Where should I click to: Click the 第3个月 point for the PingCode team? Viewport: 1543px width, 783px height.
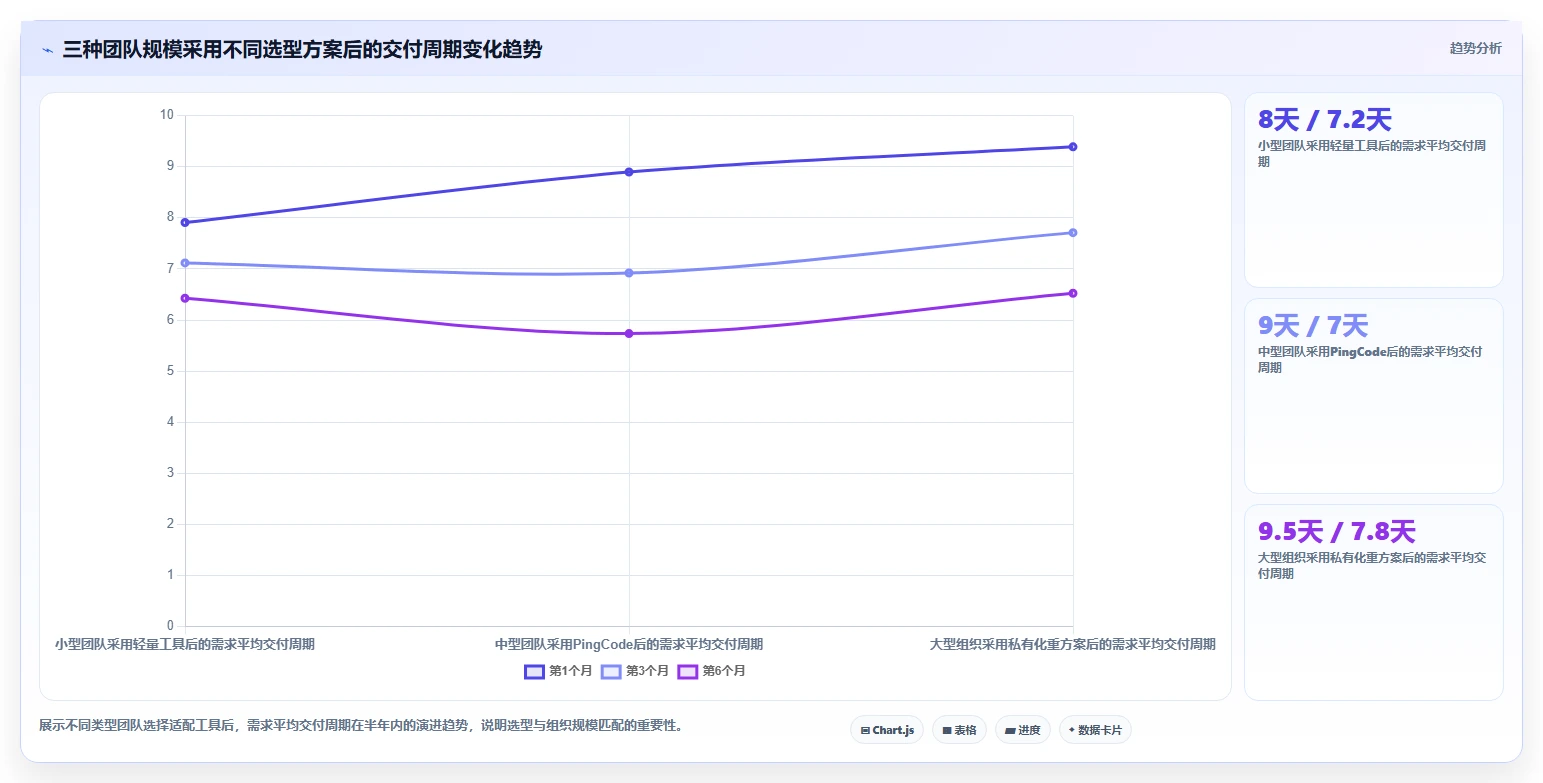point(629,273)
